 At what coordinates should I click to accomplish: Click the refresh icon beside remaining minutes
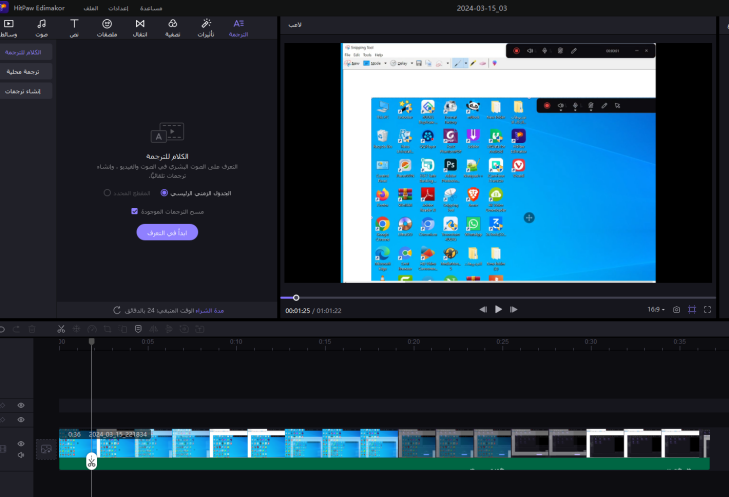117,310
